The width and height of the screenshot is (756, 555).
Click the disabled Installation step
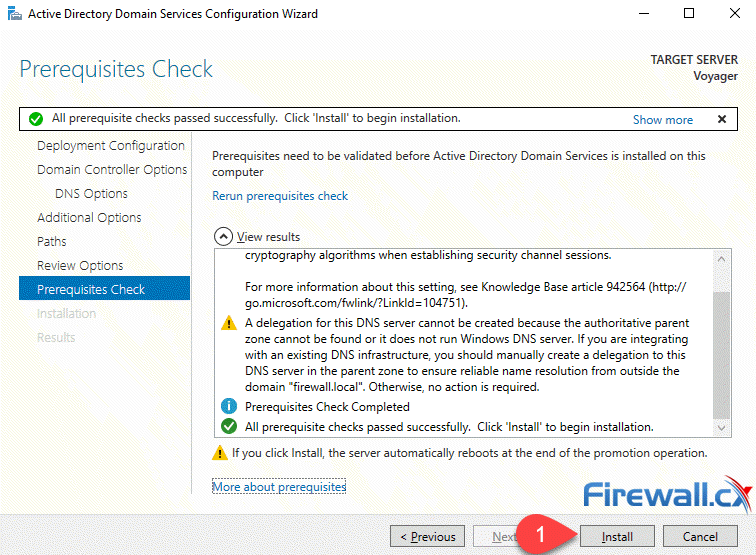67,313
